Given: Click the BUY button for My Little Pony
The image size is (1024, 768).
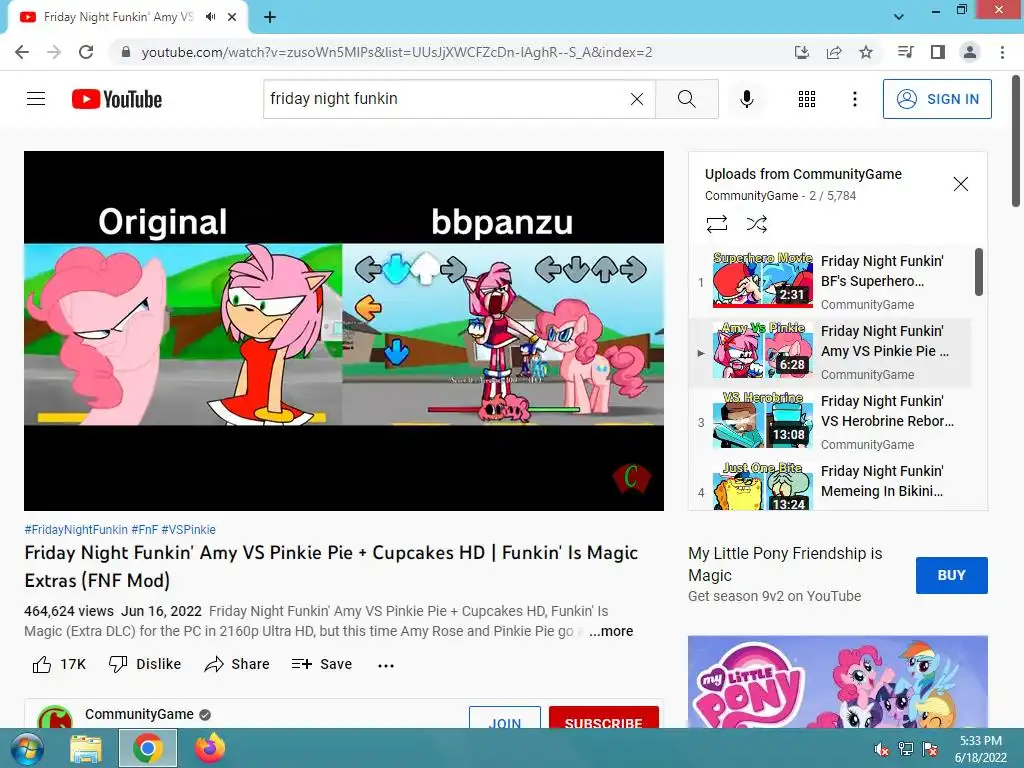Looking at the screenshot, I should click(952, 575).
